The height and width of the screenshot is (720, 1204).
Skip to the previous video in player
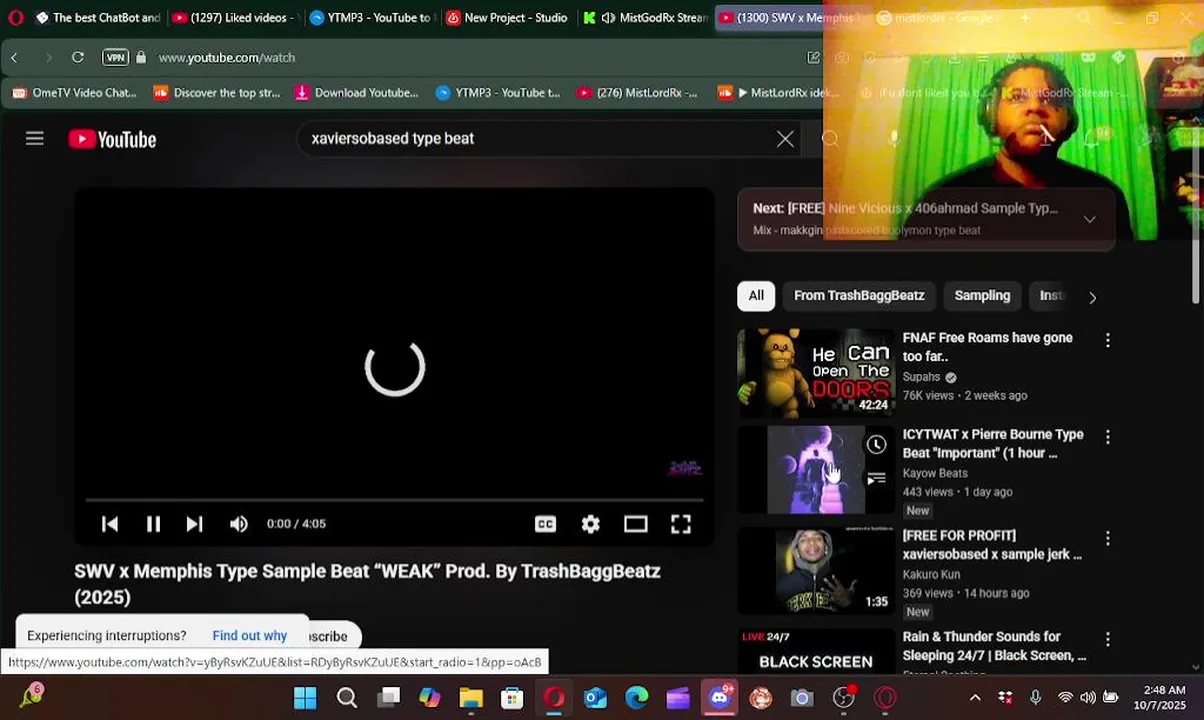pos(110,524)
